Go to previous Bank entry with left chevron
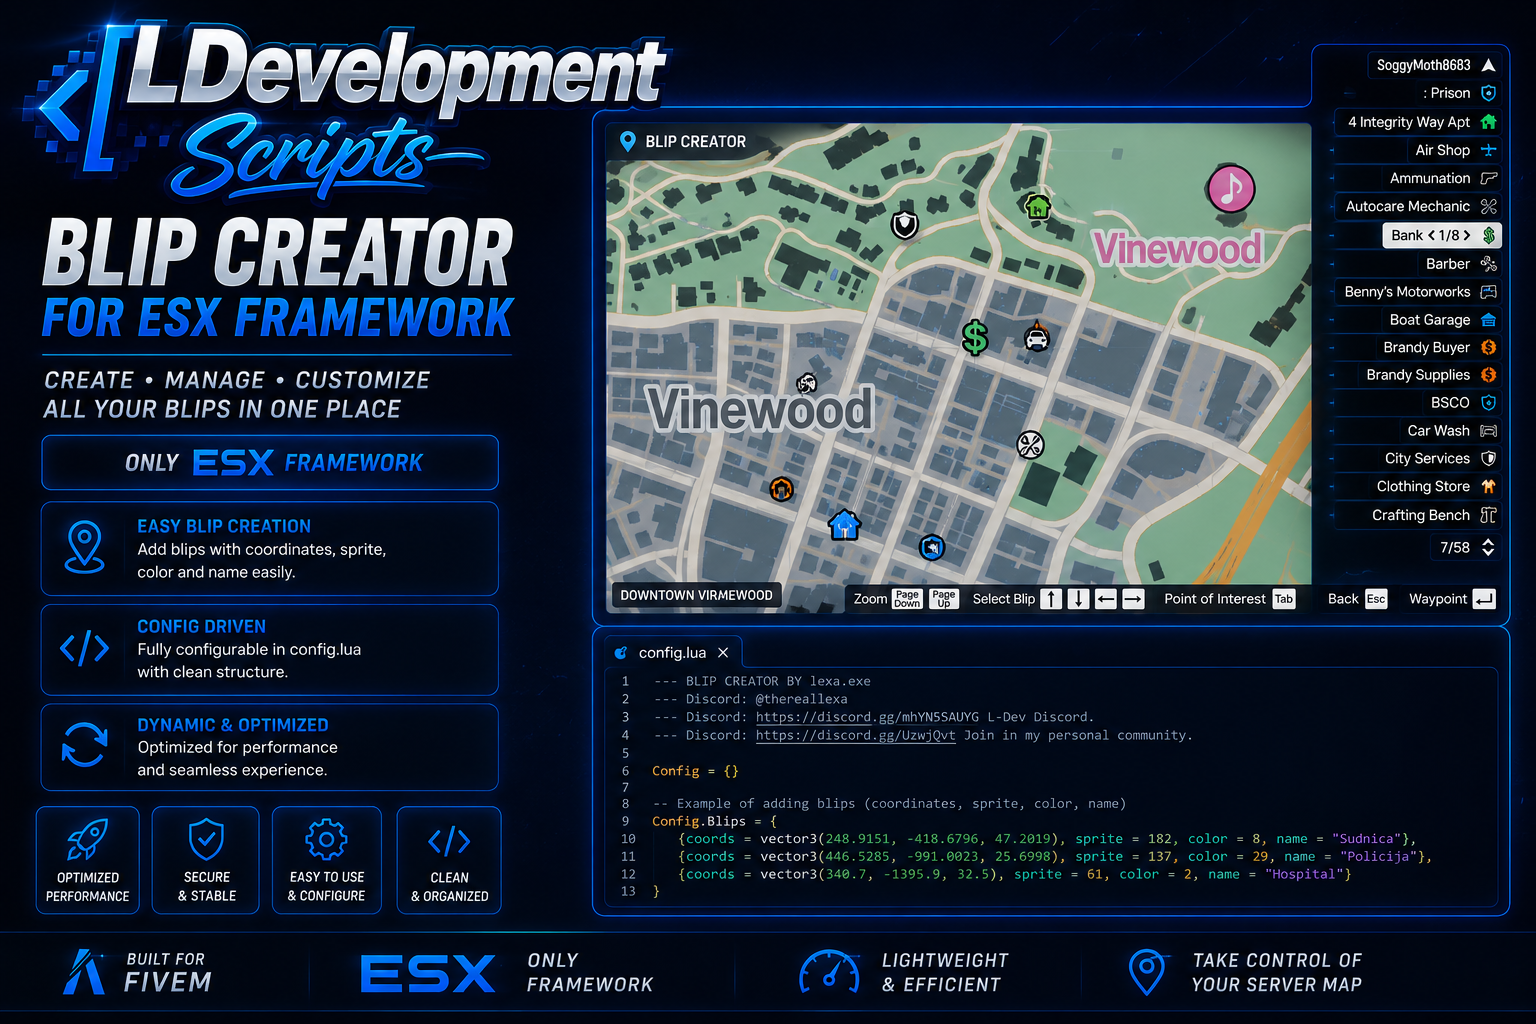Viewport: 1536px width, 1024px height. click(x=1431, y=236)
